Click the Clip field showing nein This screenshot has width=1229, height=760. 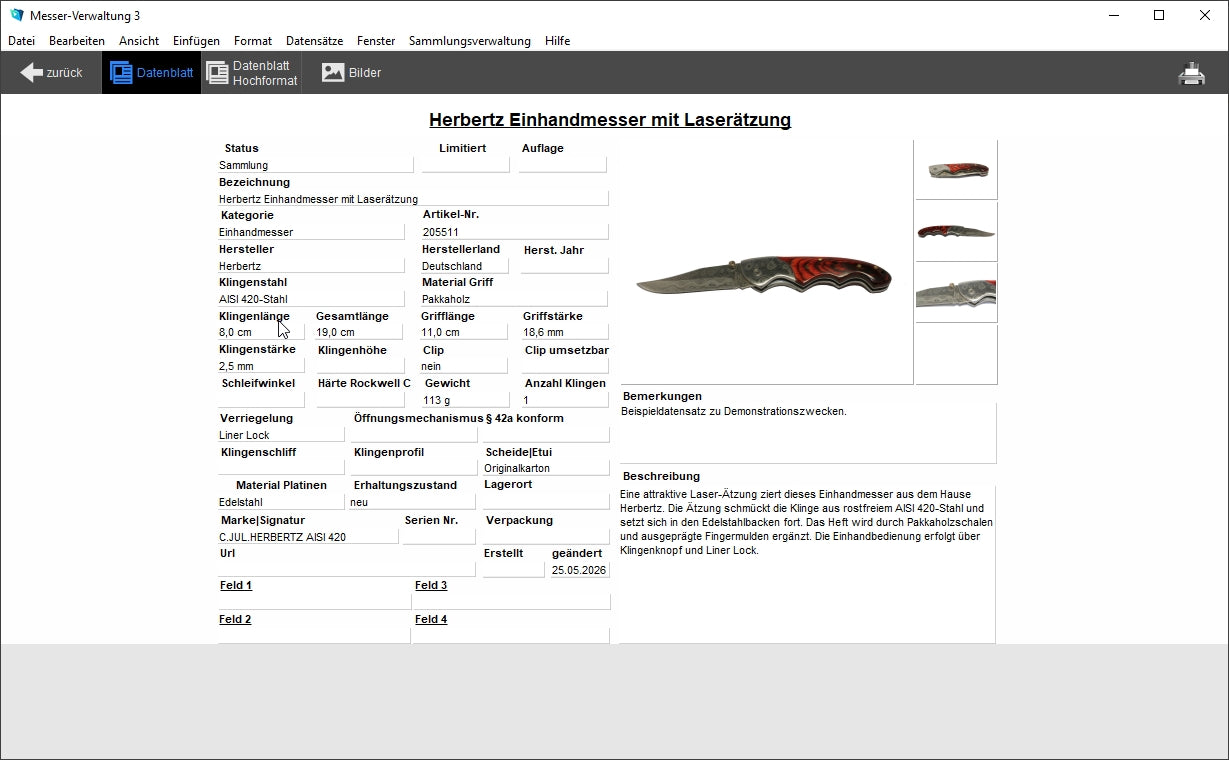coord(464,366)
